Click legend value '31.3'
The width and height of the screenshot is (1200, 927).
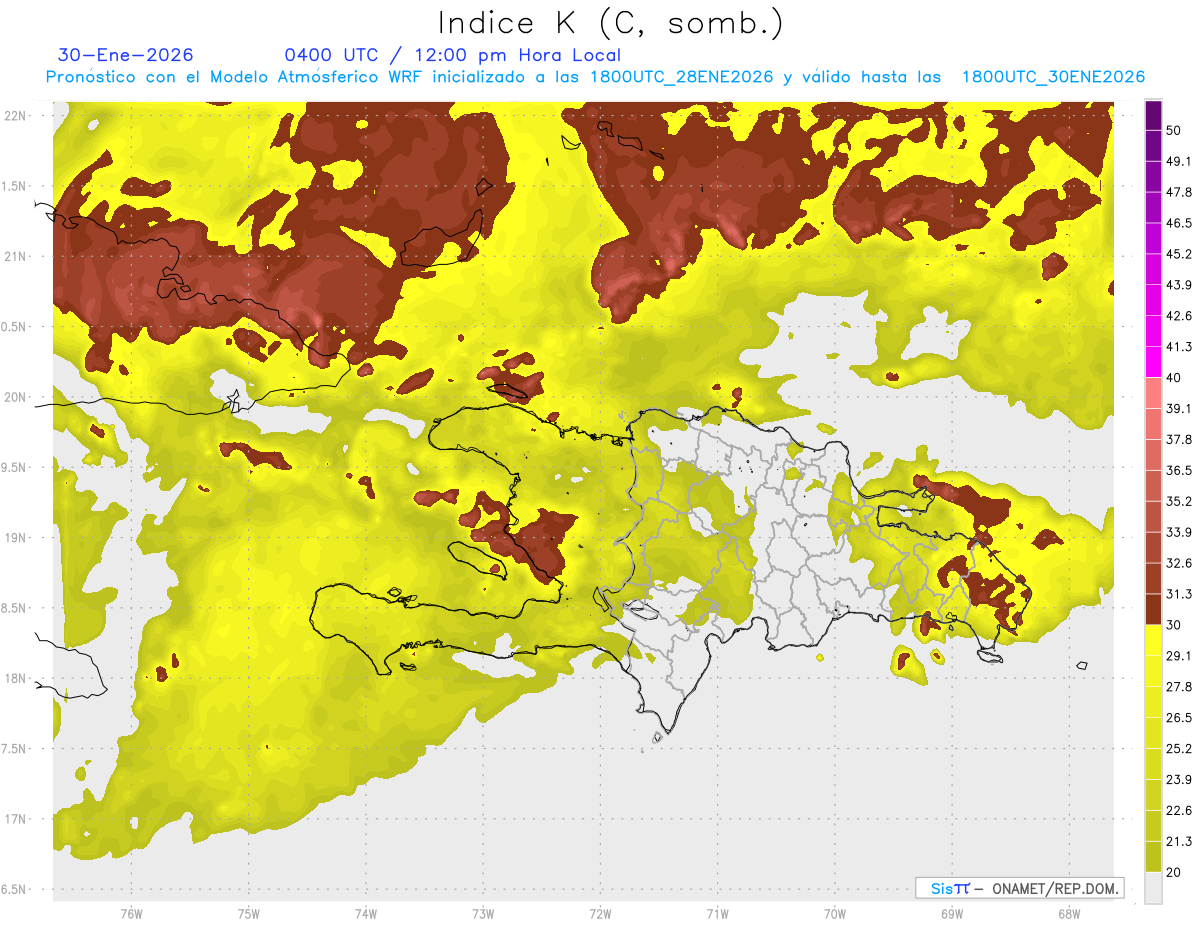point(1179,594)
